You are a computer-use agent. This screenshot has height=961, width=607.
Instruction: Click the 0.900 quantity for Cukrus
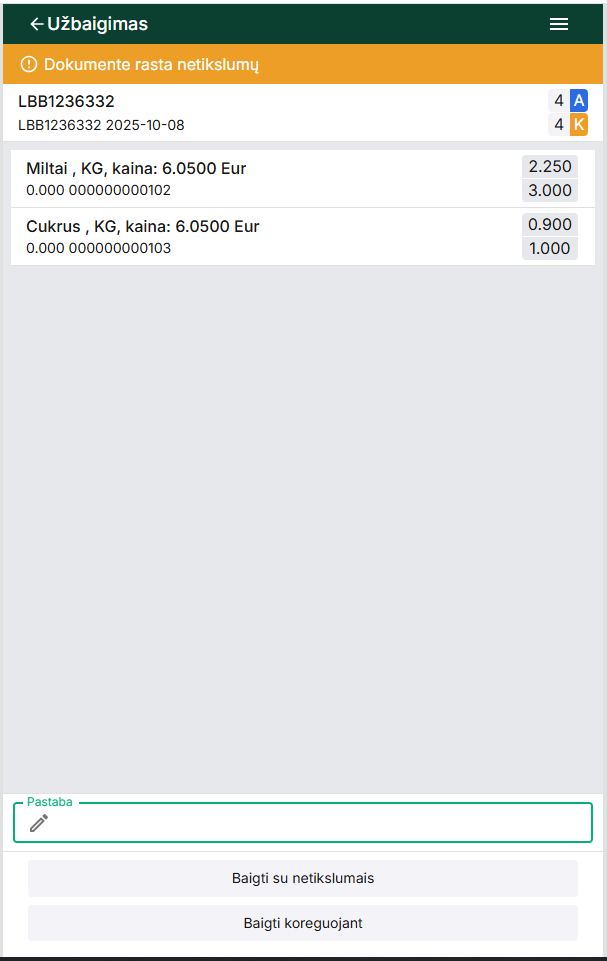coord(549,225)
